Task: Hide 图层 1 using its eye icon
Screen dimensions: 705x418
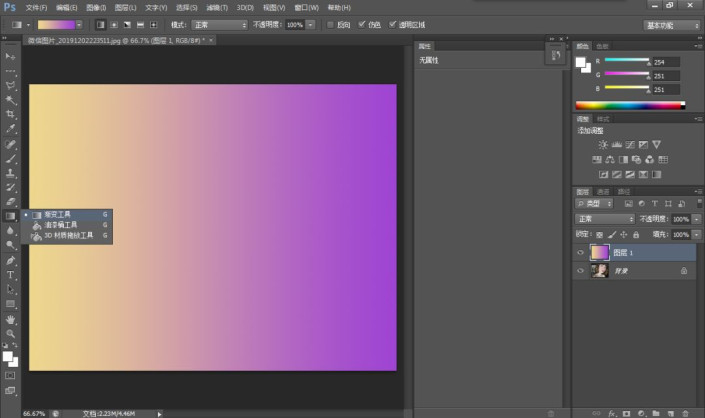Action: click(580, 253)
